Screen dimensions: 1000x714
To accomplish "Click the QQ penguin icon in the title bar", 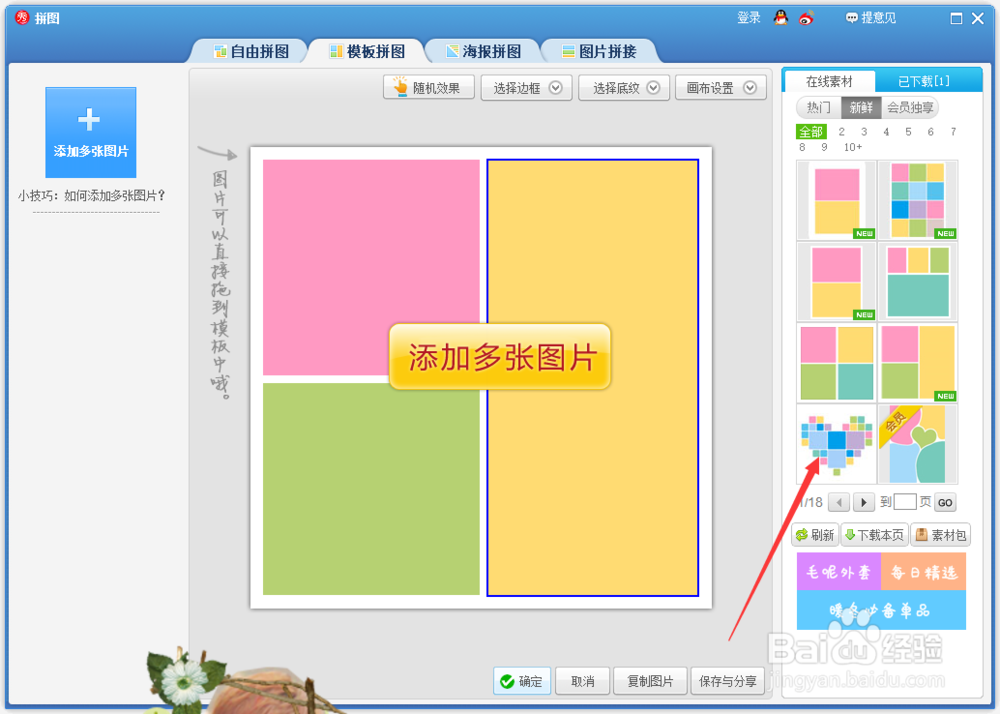I will coord(782,17).
